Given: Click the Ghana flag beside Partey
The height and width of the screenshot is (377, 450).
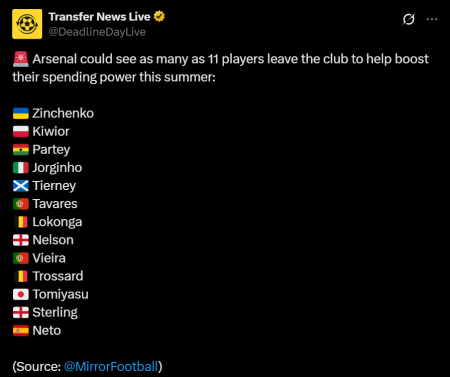Looking at the screenshot, I should (21, 150).
